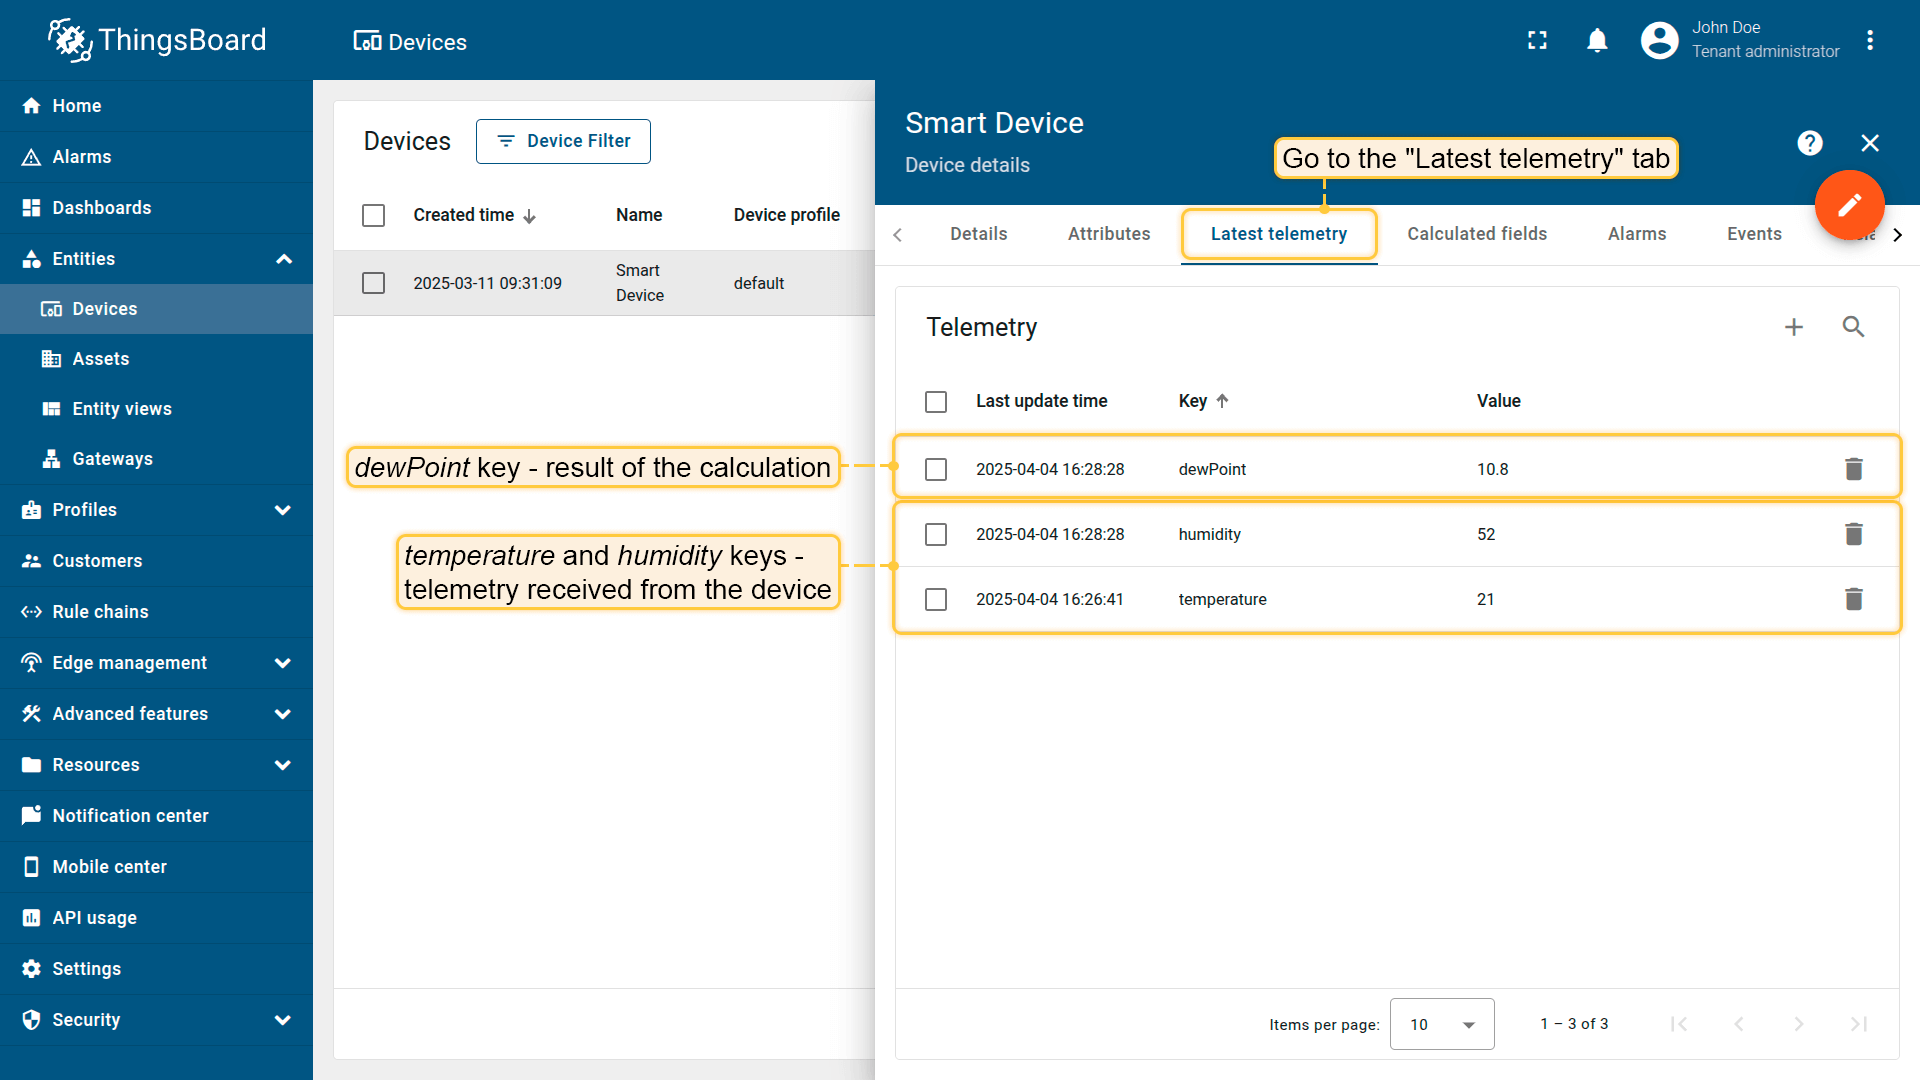Click the orange edit pencil button
The width and height of the screenshot is (1920, 1080).
[1849, 205]
